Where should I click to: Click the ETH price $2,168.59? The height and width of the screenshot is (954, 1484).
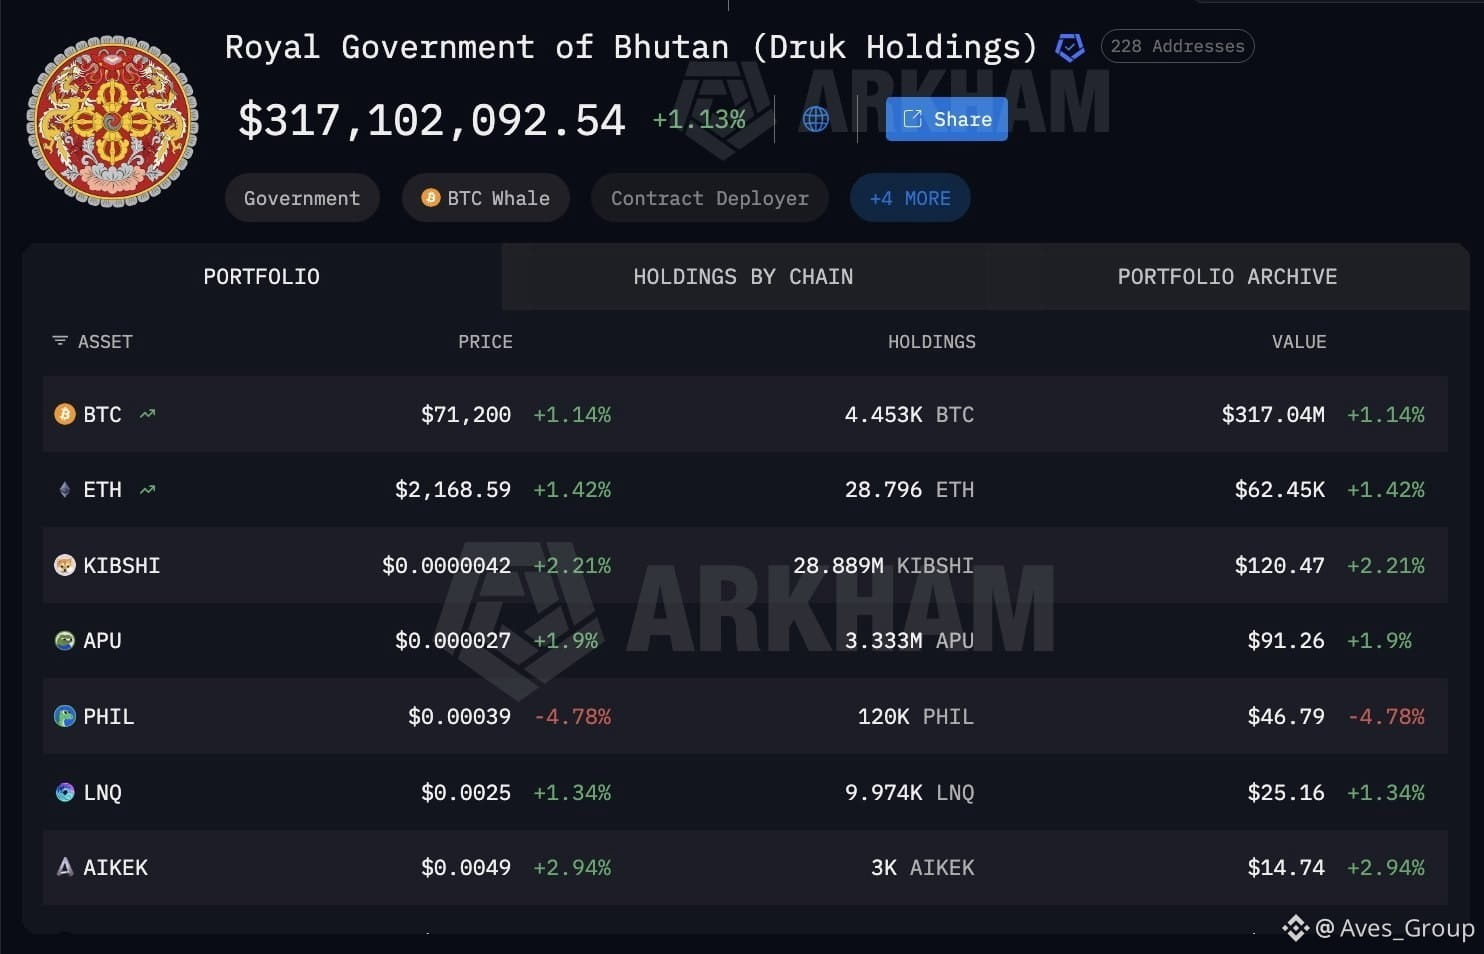453,490
